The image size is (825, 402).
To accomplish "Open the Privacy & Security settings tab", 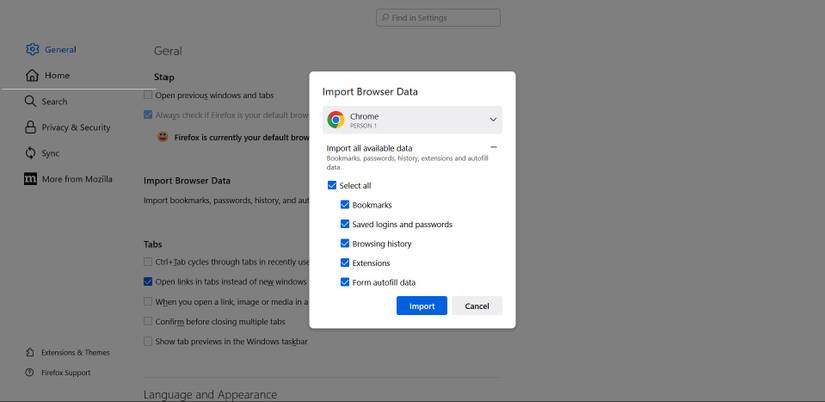I will [x=75, y=127].
